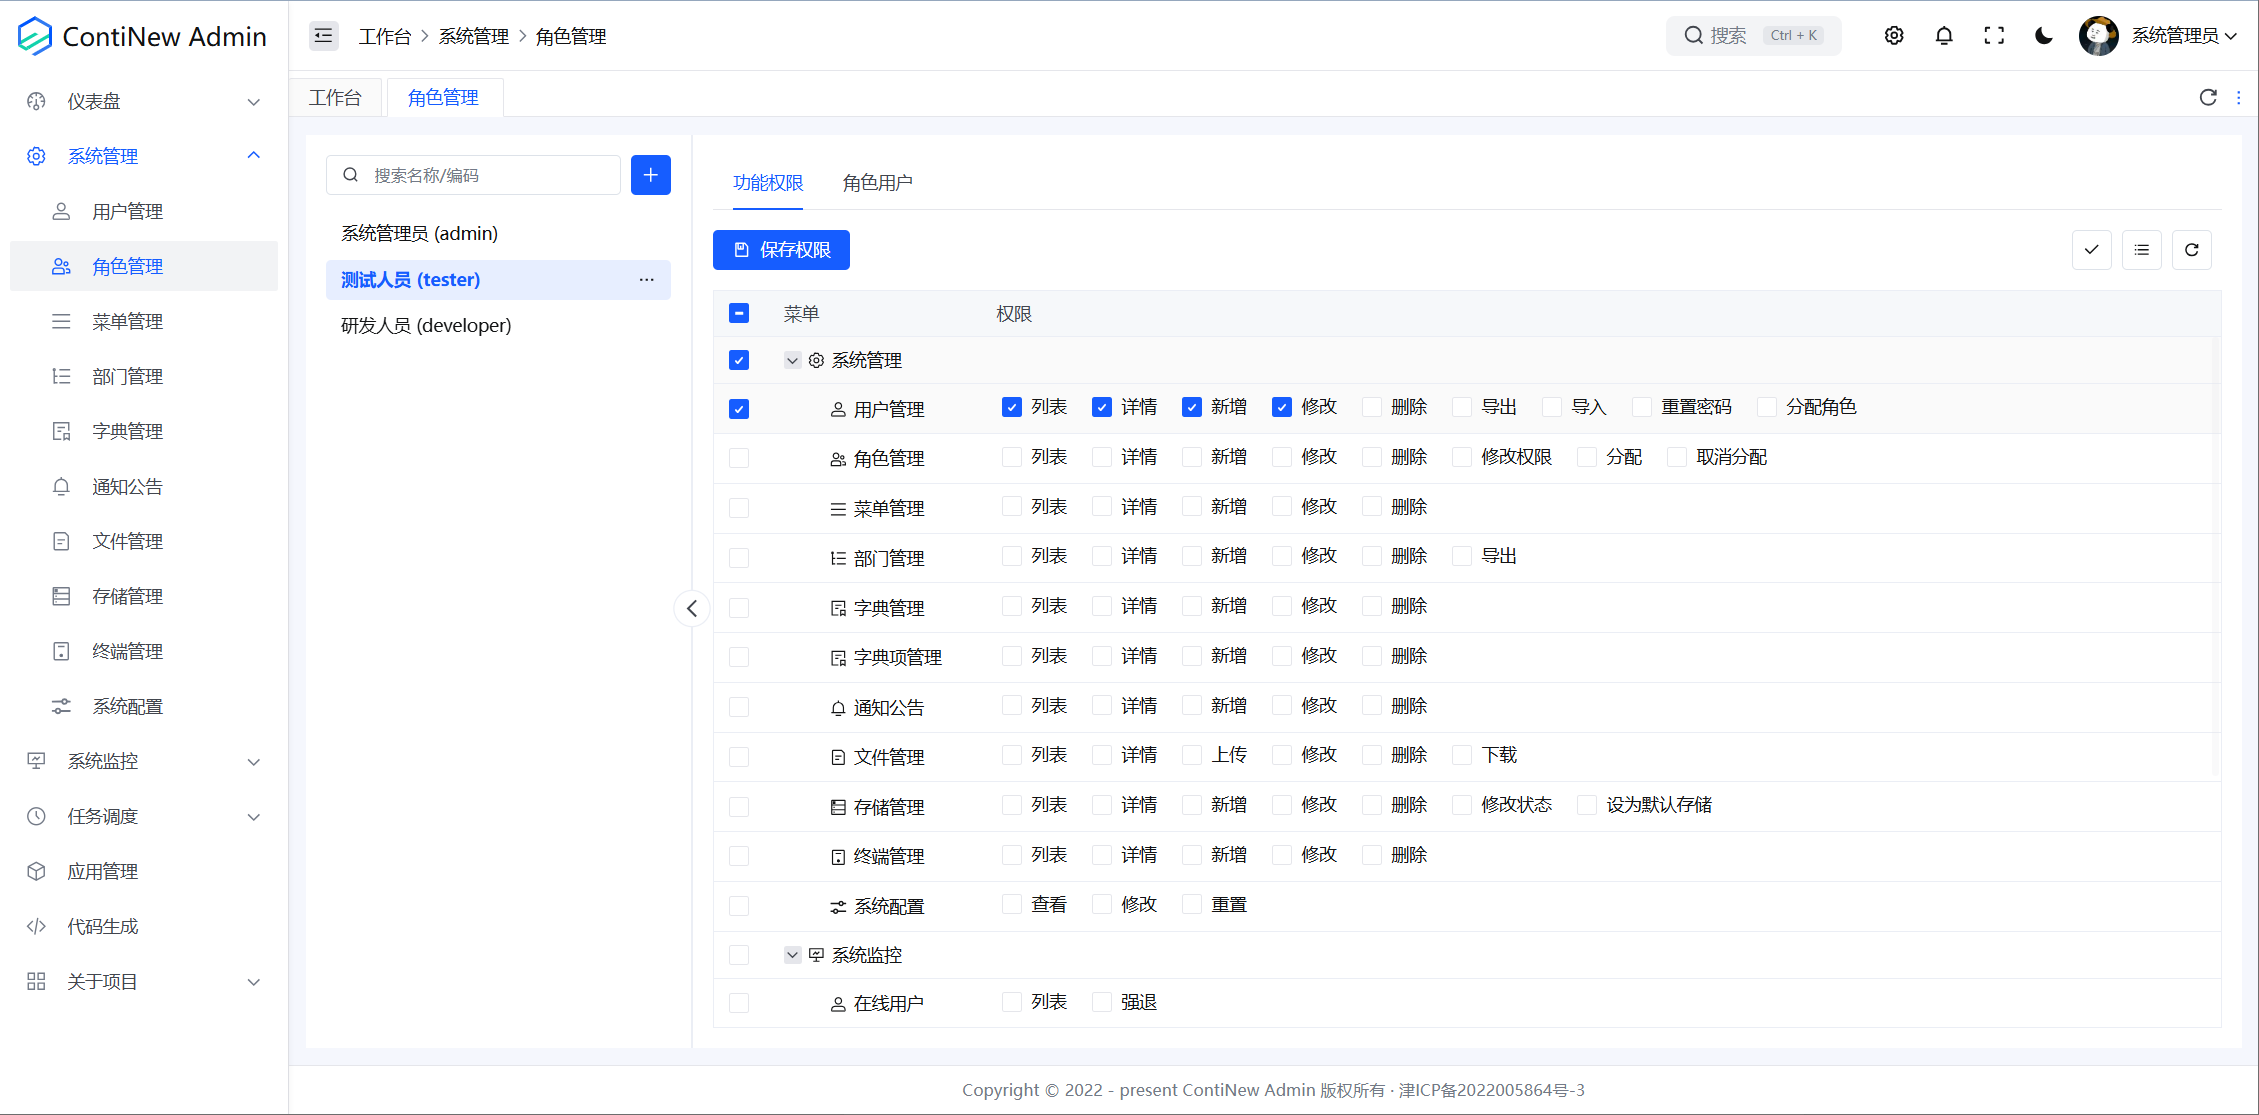Add a new role with plus button
Image resolution: width=2259 pixels, height=1115 pixels.
(651, 175)
